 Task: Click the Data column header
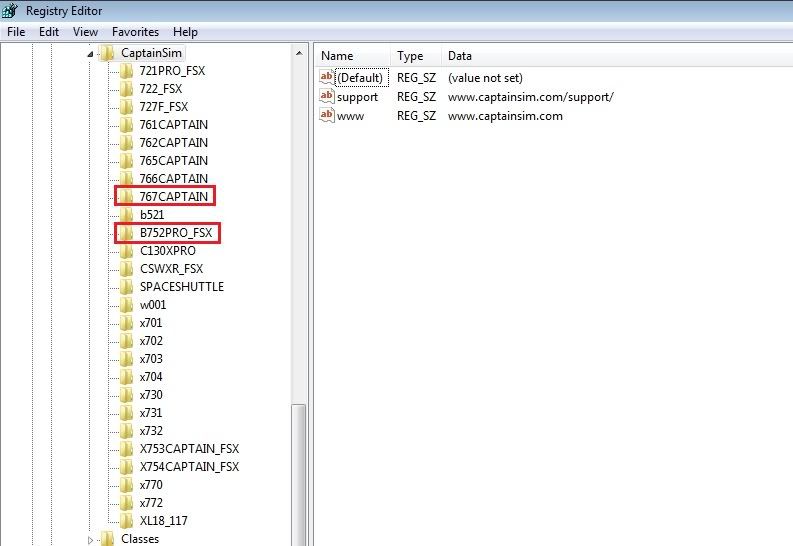click(x=460, y=56)
